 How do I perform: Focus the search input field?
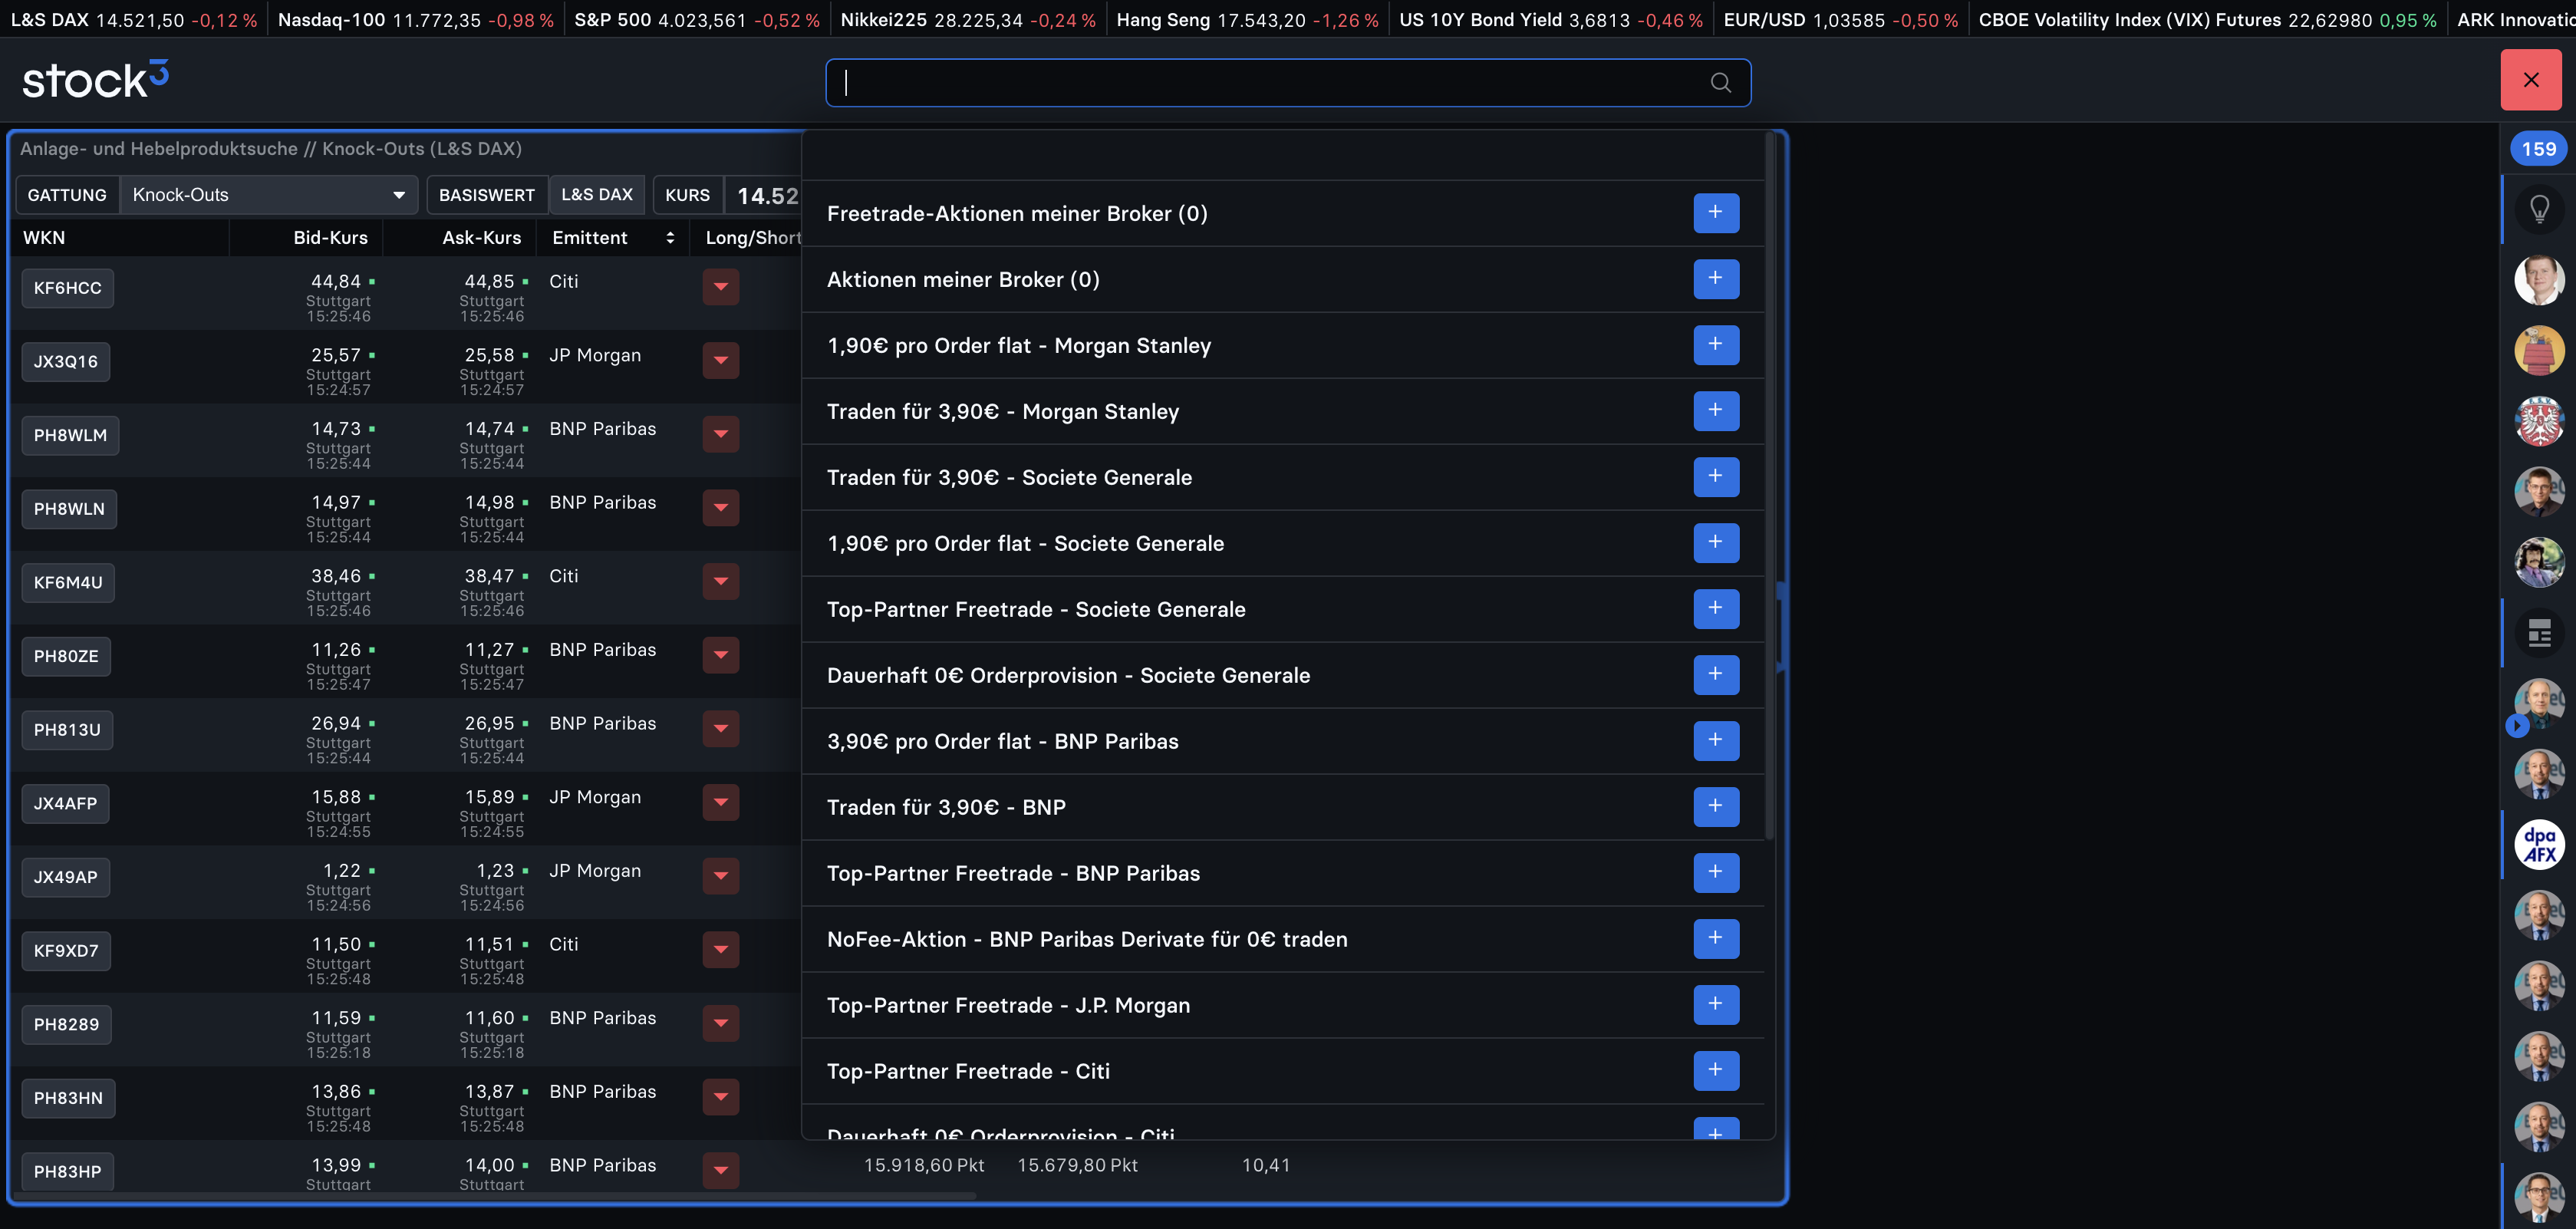tap(1287, 83)
